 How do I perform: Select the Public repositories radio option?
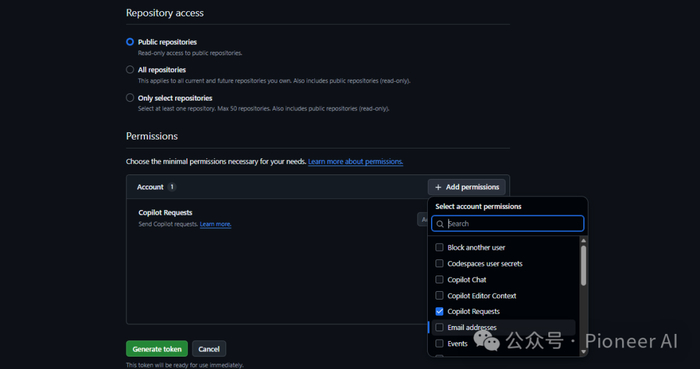130,42
